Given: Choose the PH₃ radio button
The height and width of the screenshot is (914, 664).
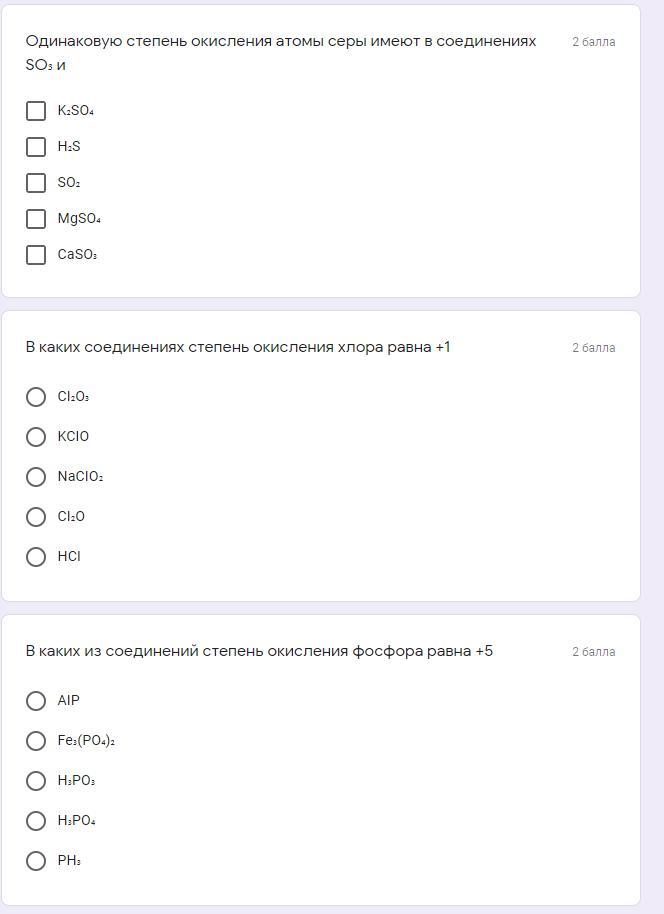Looking at the screenshot, I should click(36, 861).
